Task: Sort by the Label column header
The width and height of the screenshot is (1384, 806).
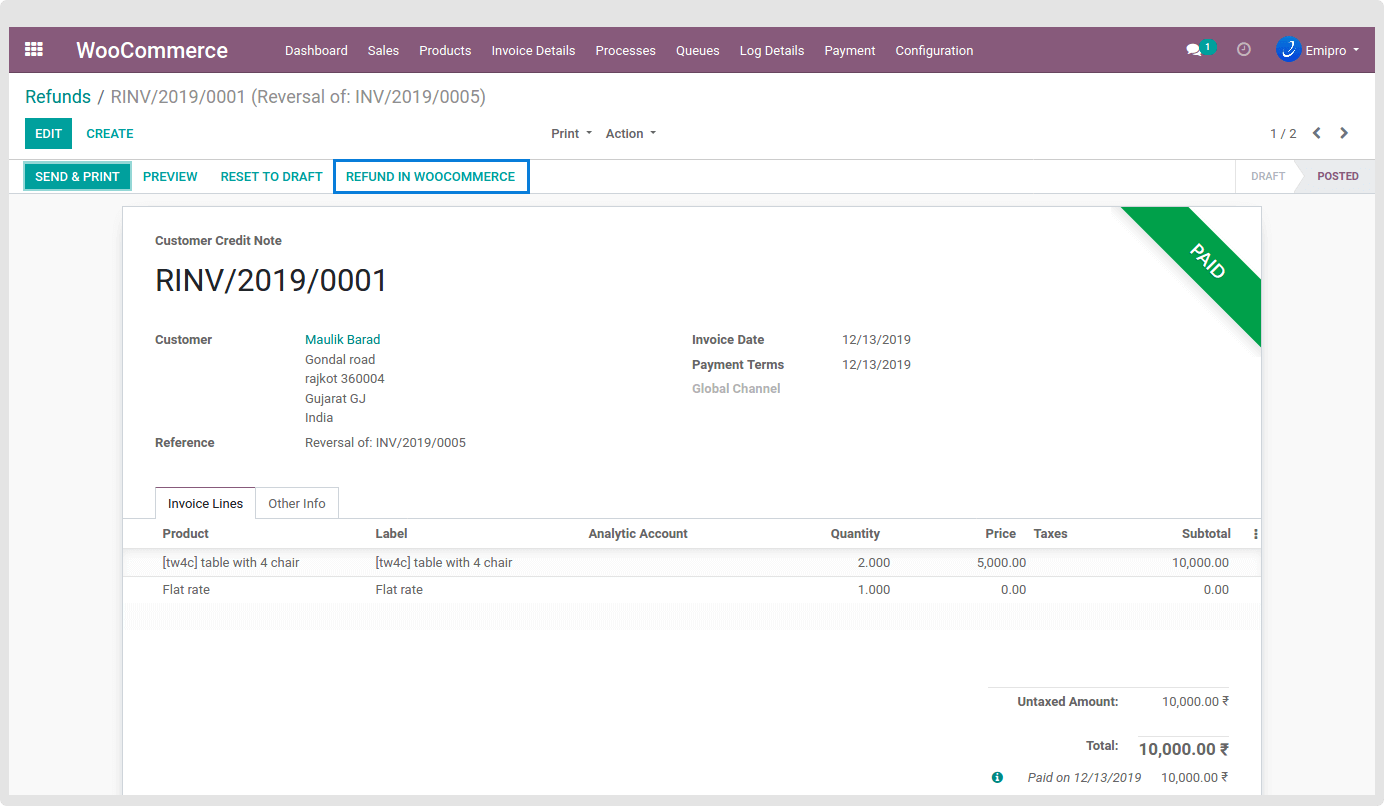Action: pos(392,534)
